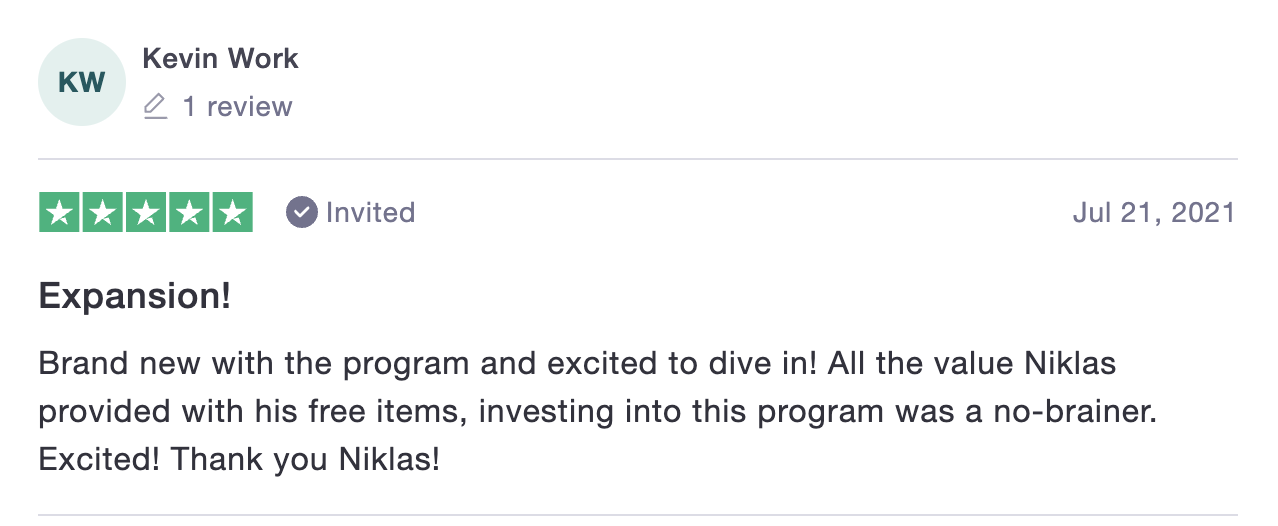Open the "Expansion!" review title
The image size is (1278, 526).
click(x=135, y=297)
